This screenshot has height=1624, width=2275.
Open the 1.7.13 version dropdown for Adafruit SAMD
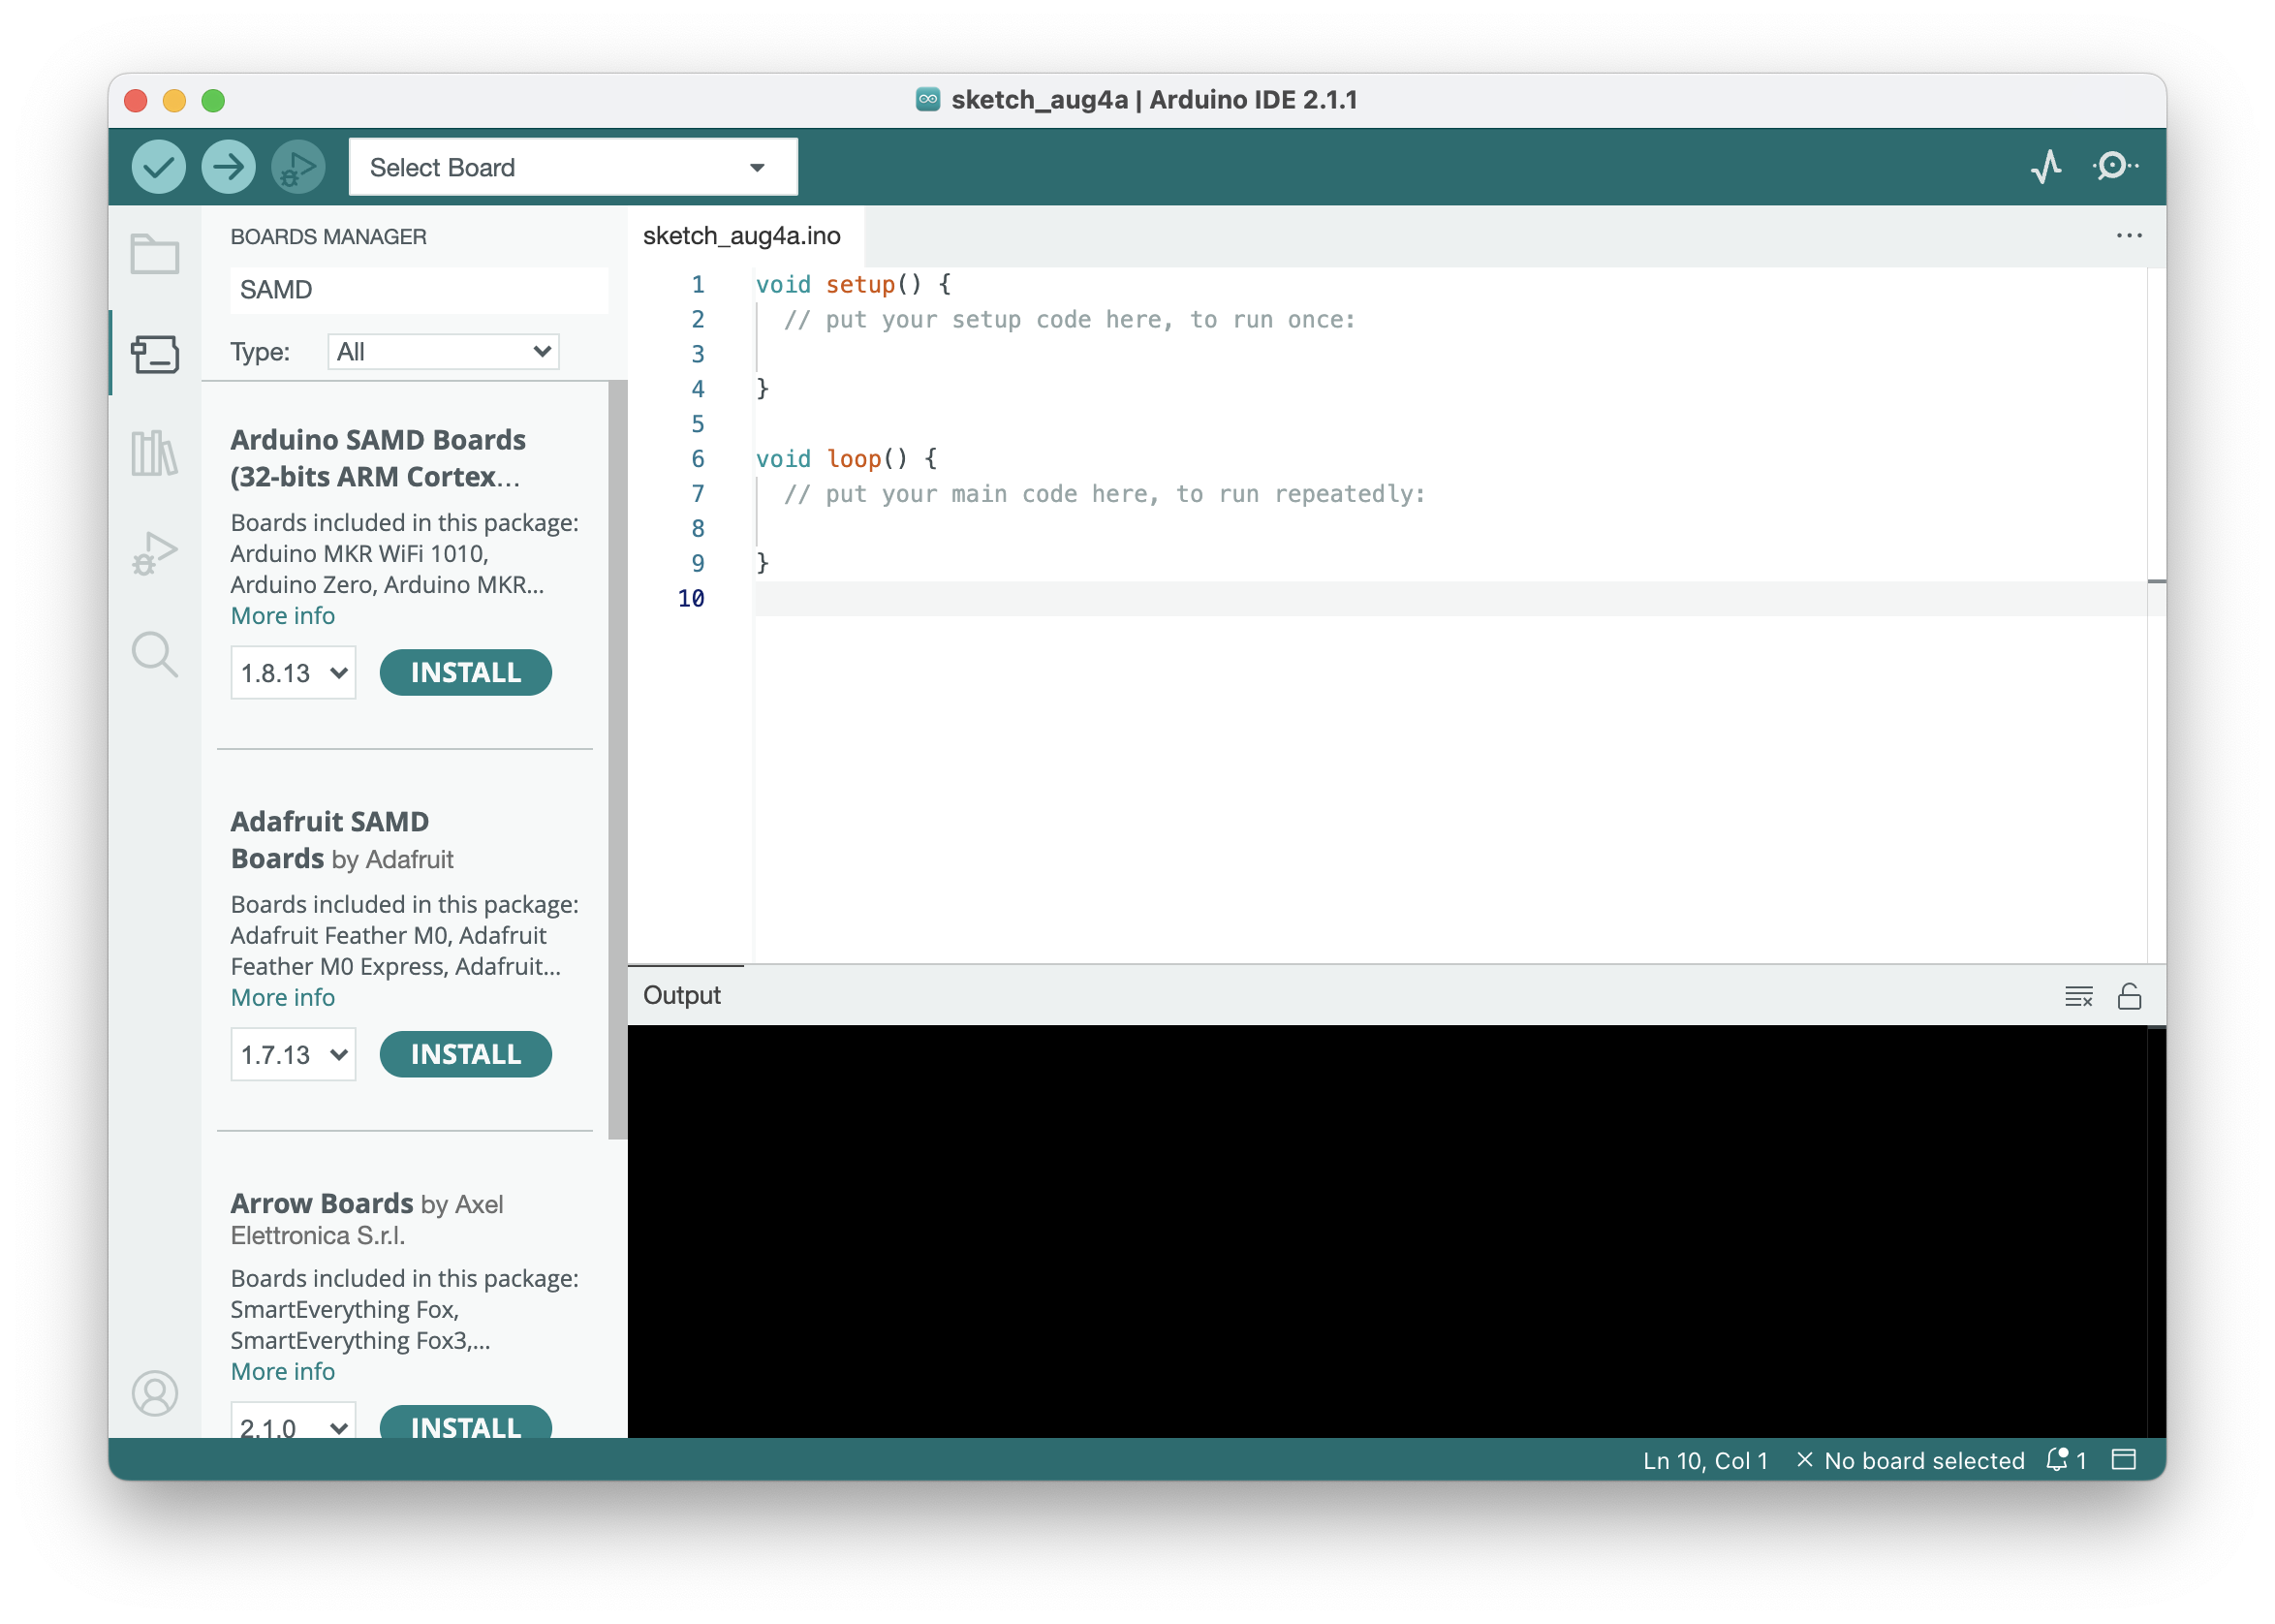pos(293,1055)
